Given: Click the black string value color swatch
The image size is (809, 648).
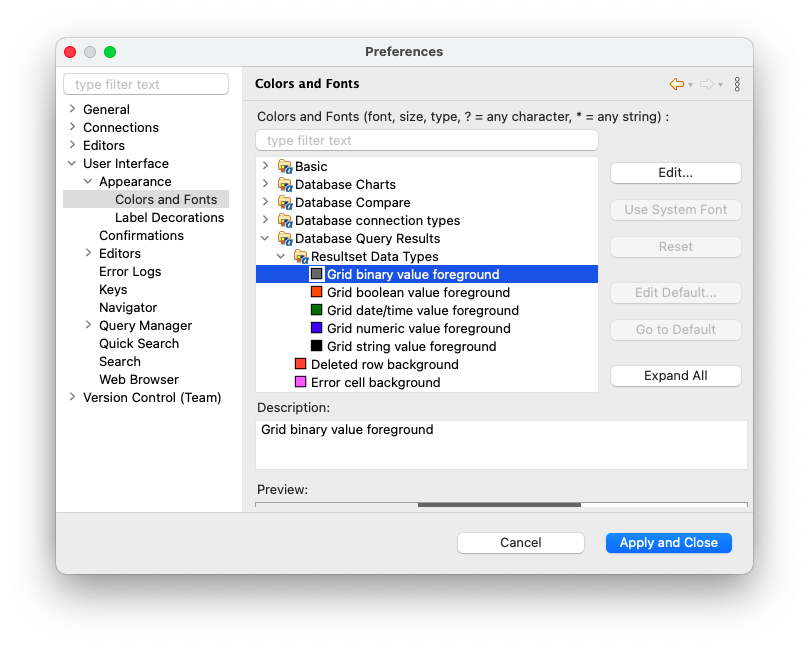Looking at the screenshot, I should coord(316,346).
